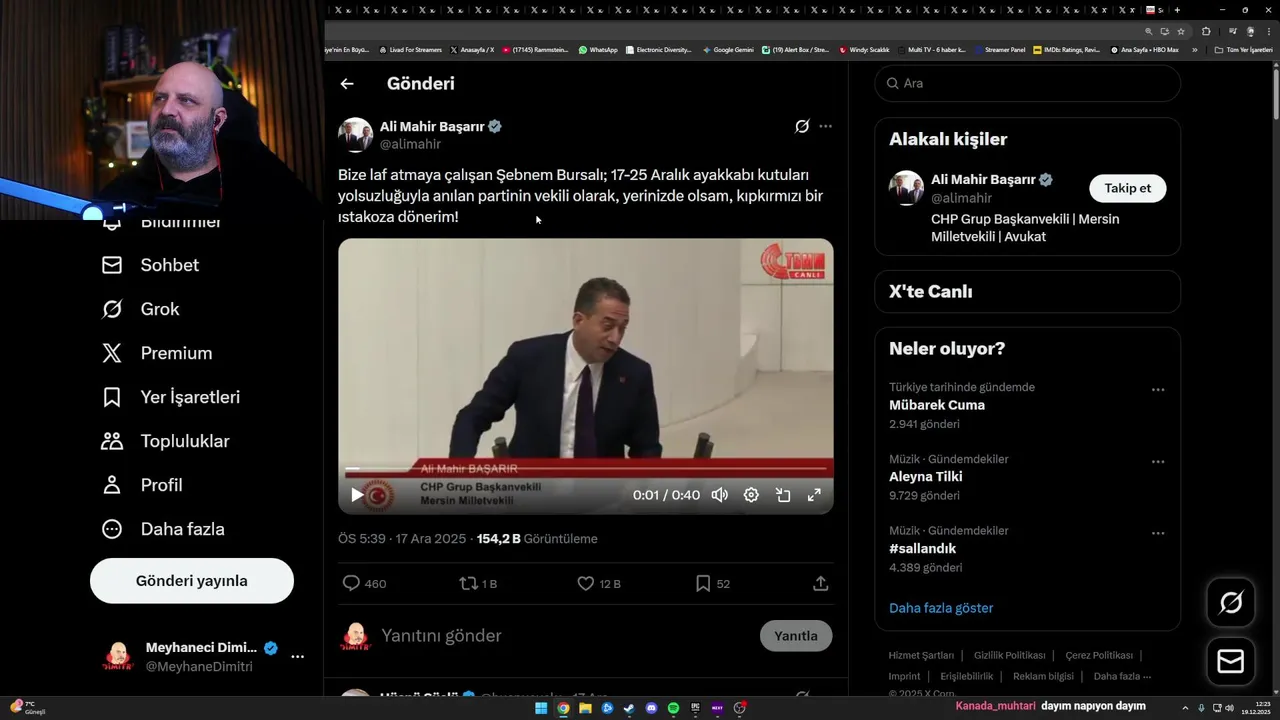The width and height of the screenshot is (1280, 720).
Task: Open Profil in the sidebar
Action: click(x=142, y=485)
